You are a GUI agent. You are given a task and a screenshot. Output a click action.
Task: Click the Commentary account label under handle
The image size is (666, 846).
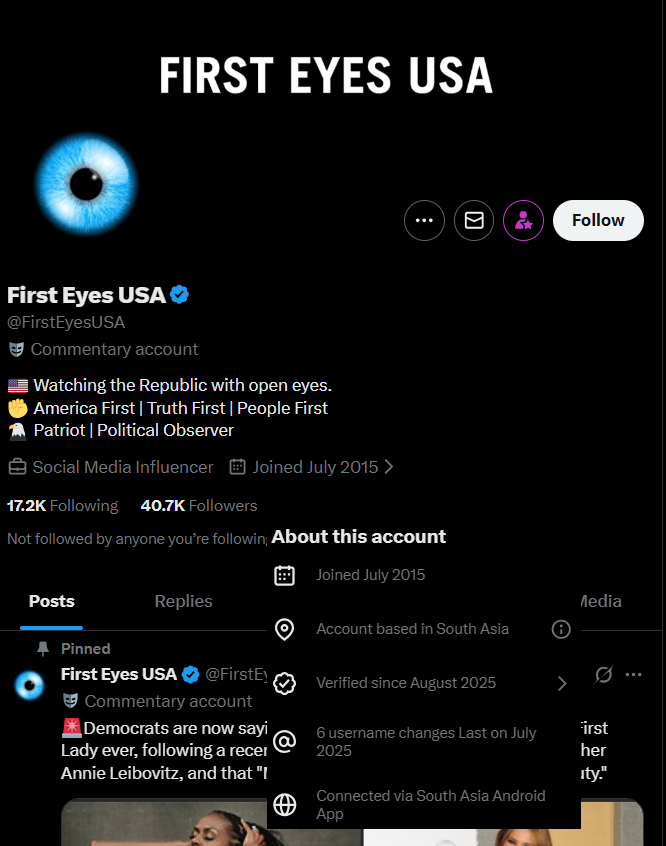tap(114, 349)
